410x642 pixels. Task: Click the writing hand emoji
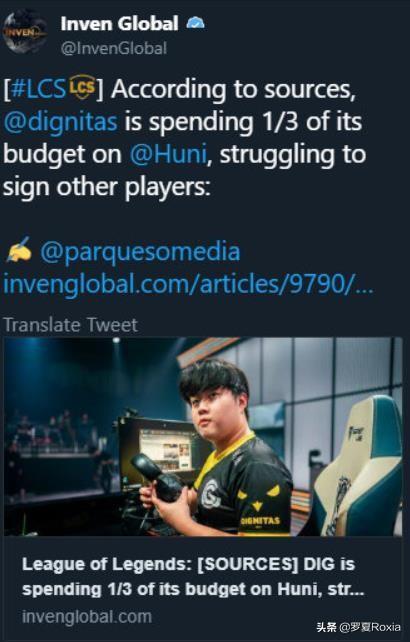pos(19,250)
